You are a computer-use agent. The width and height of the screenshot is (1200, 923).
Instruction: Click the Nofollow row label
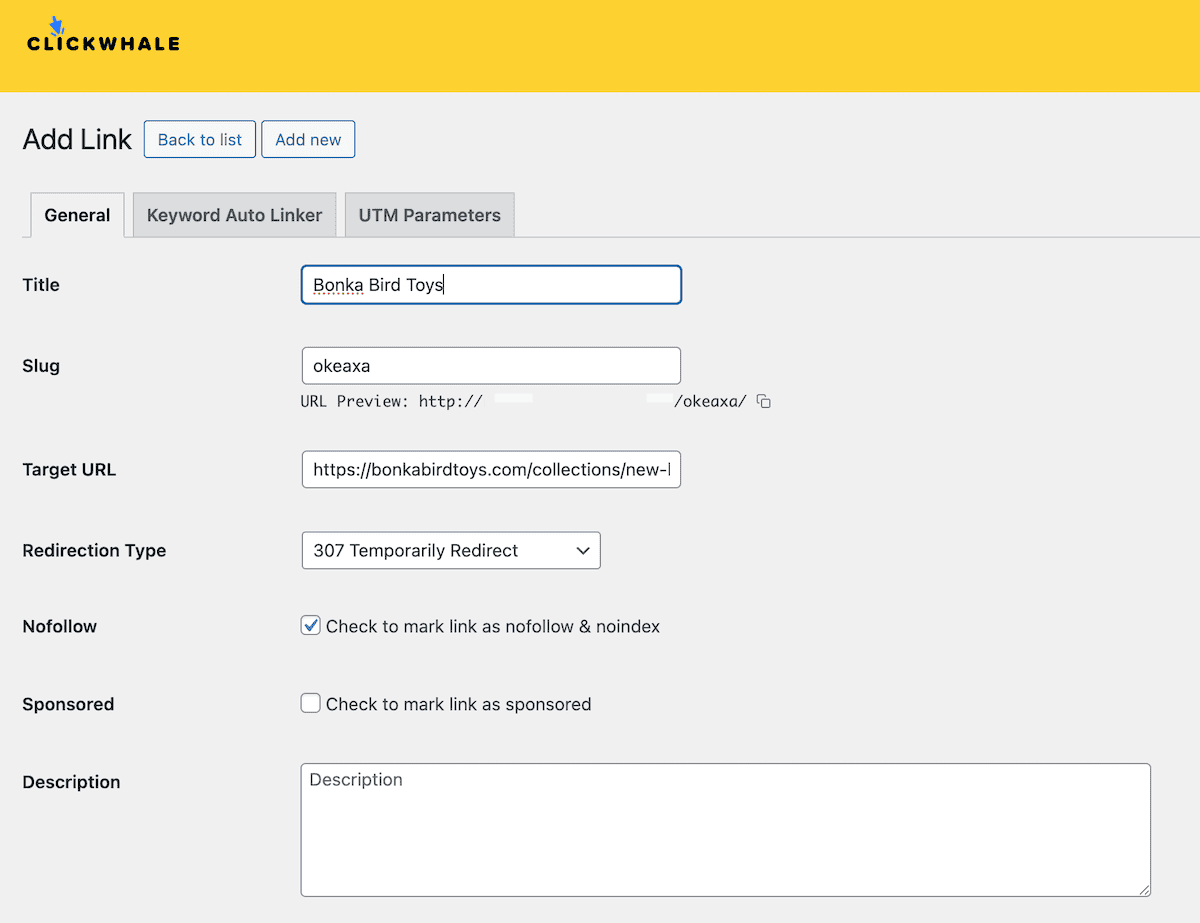pyautogui.click(x=60, y=626)
